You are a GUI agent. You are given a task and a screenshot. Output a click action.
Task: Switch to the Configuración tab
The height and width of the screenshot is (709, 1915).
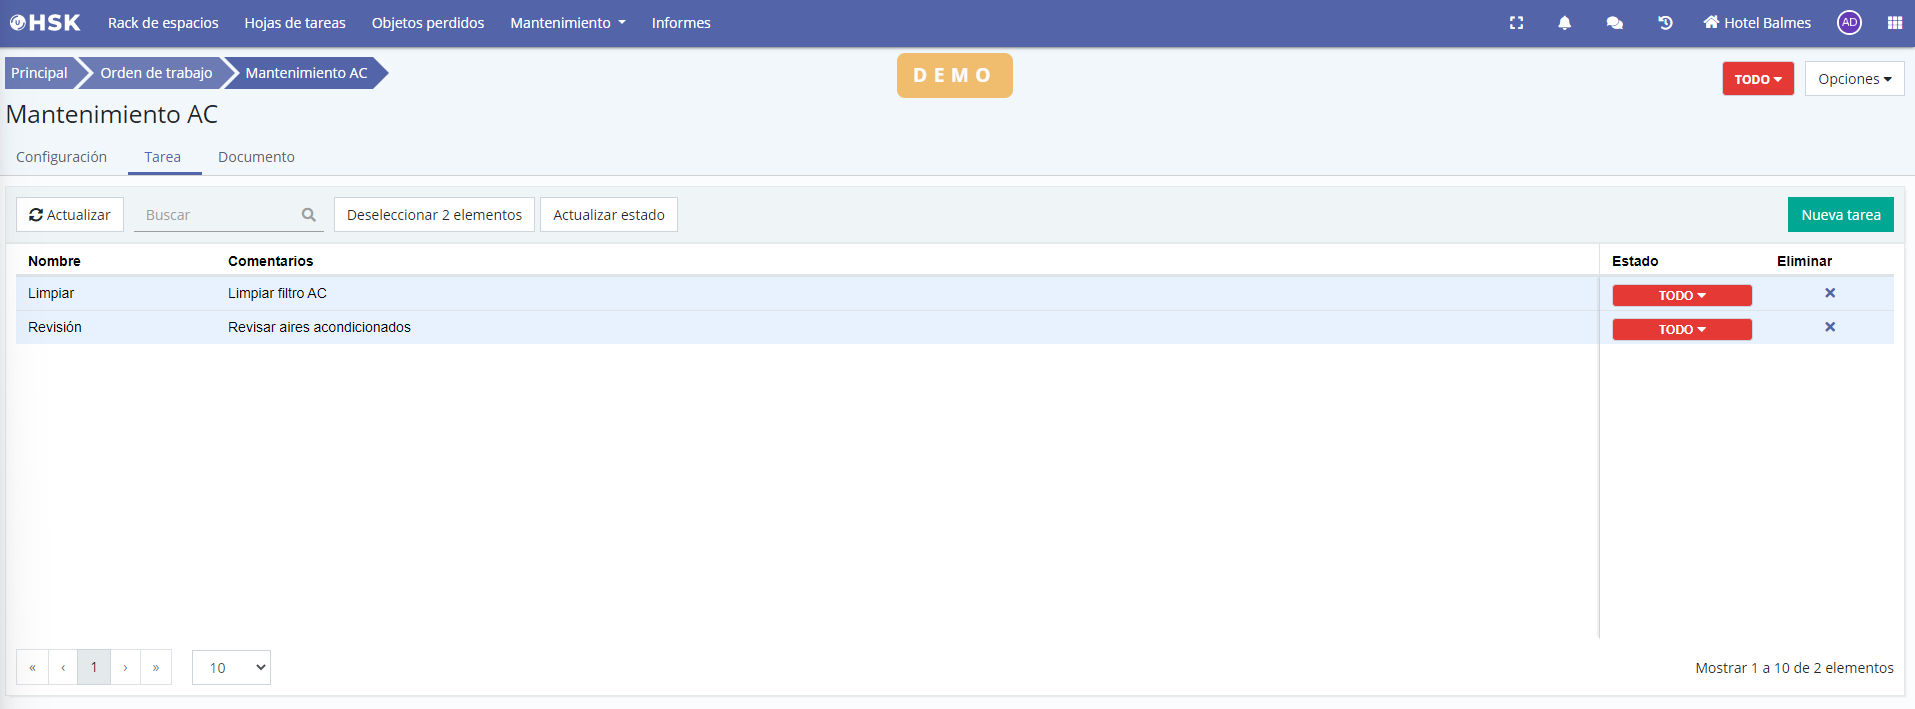pyautogui.click(x=61, y=157)
